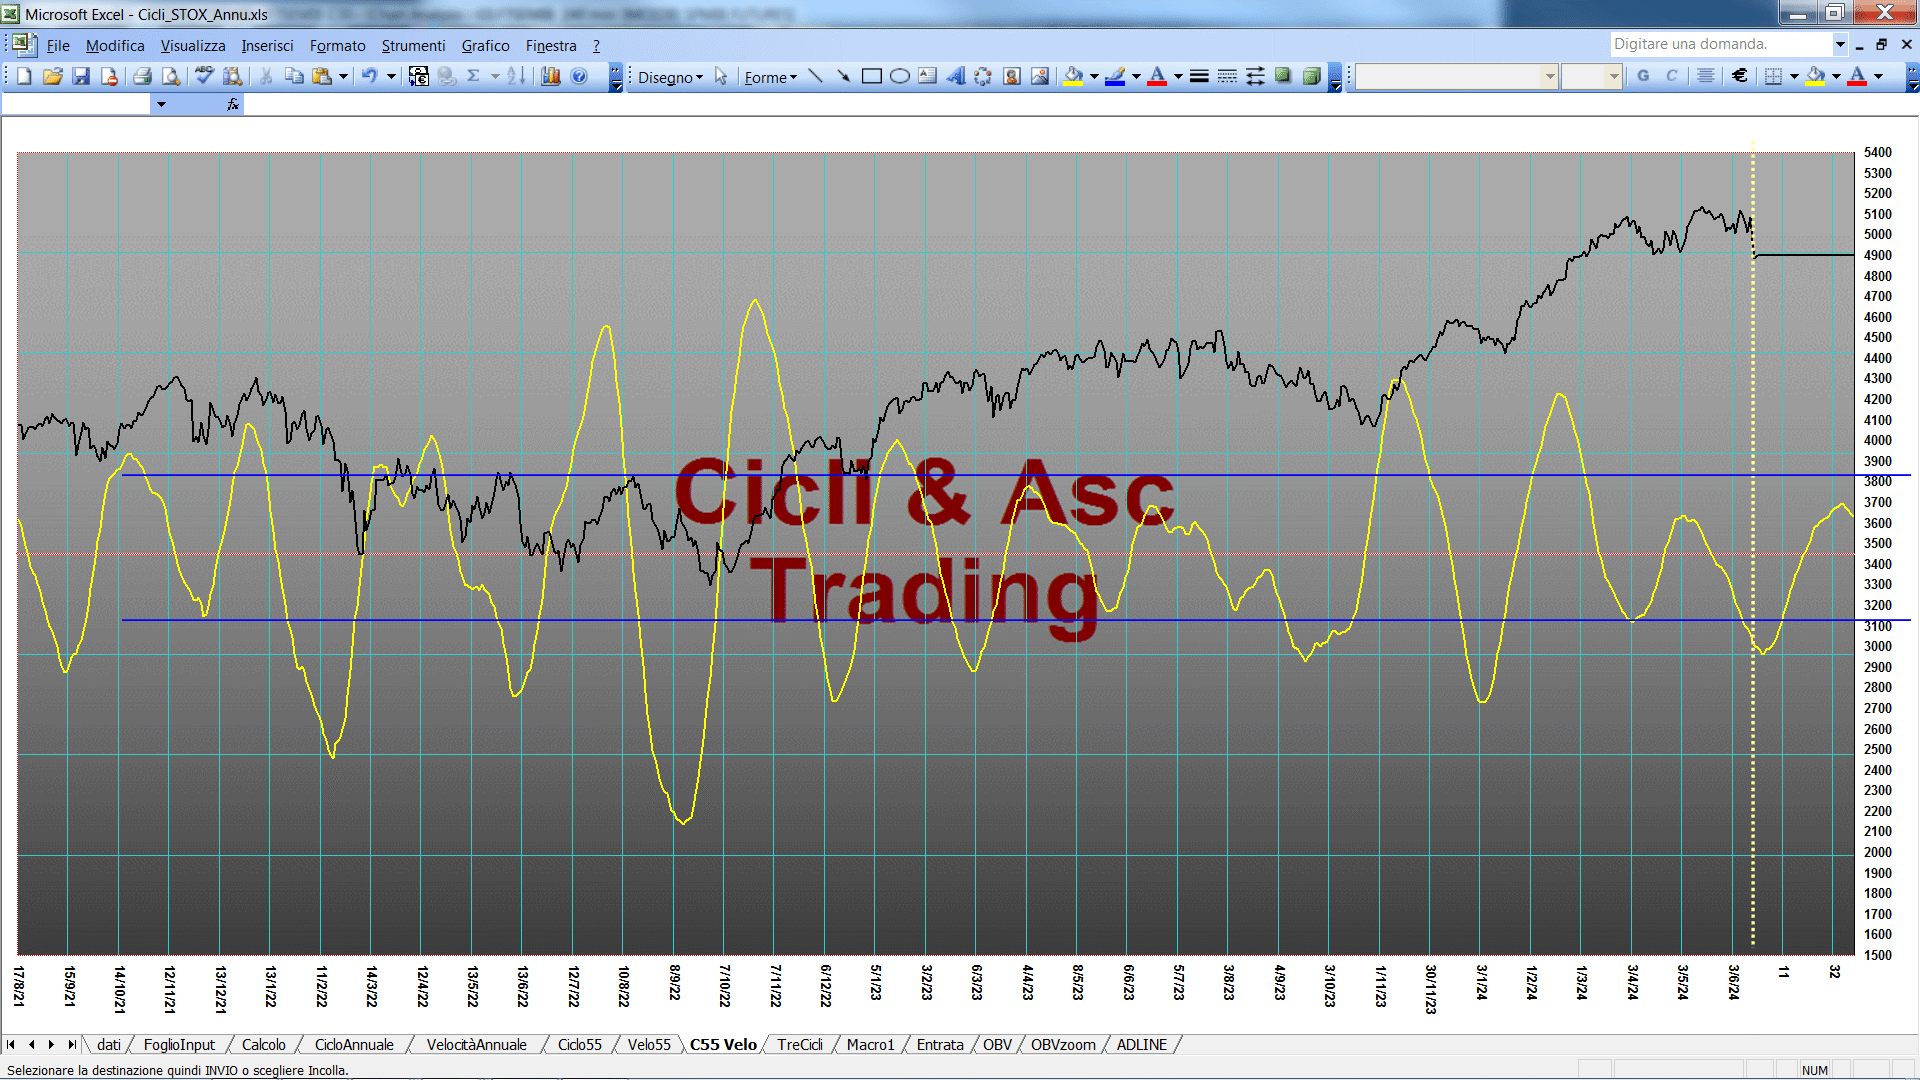Toggle Italic (C) formatting

point(1671,76)
